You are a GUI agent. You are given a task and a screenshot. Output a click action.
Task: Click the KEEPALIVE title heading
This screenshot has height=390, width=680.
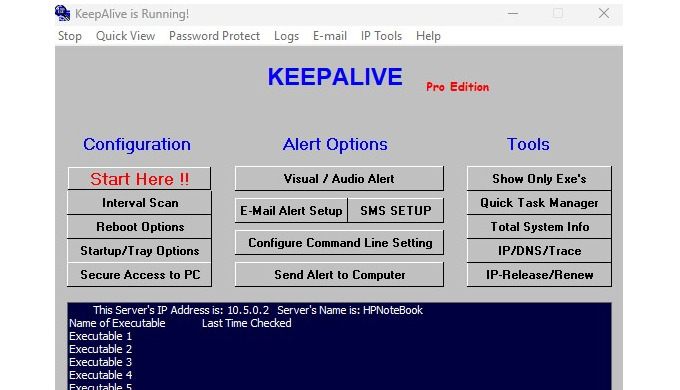335,77
